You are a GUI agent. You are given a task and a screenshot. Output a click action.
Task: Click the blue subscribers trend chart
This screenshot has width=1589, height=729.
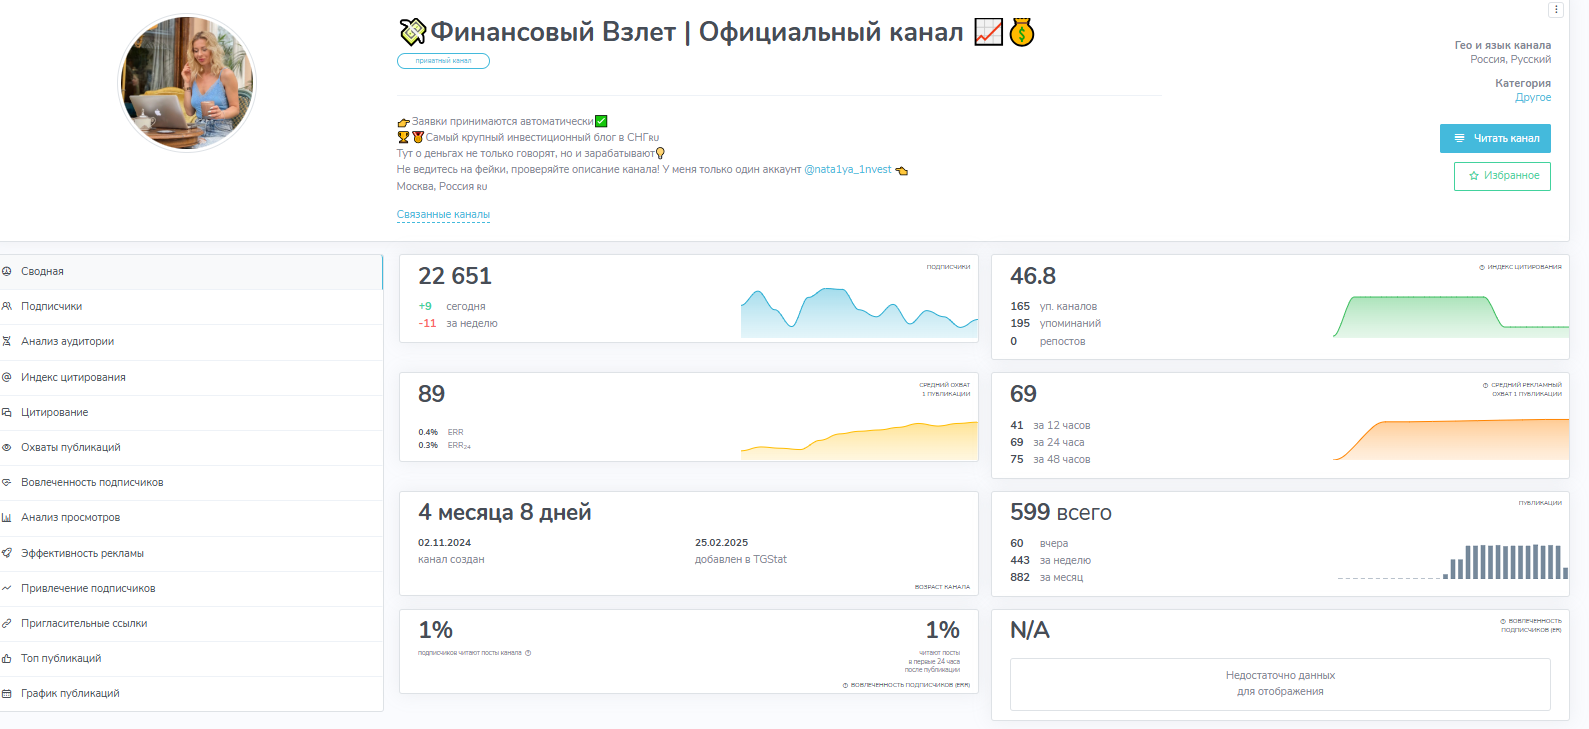pos(859,312)
